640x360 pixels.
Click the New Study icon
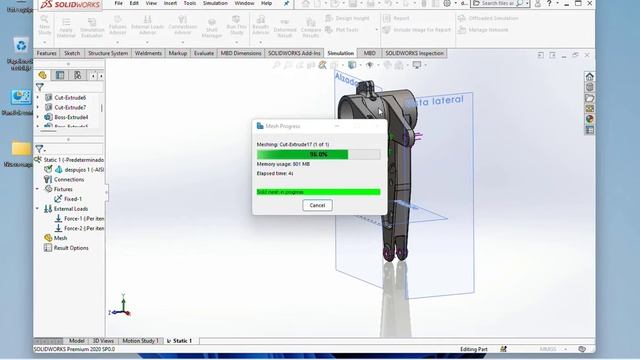(44, 25)
